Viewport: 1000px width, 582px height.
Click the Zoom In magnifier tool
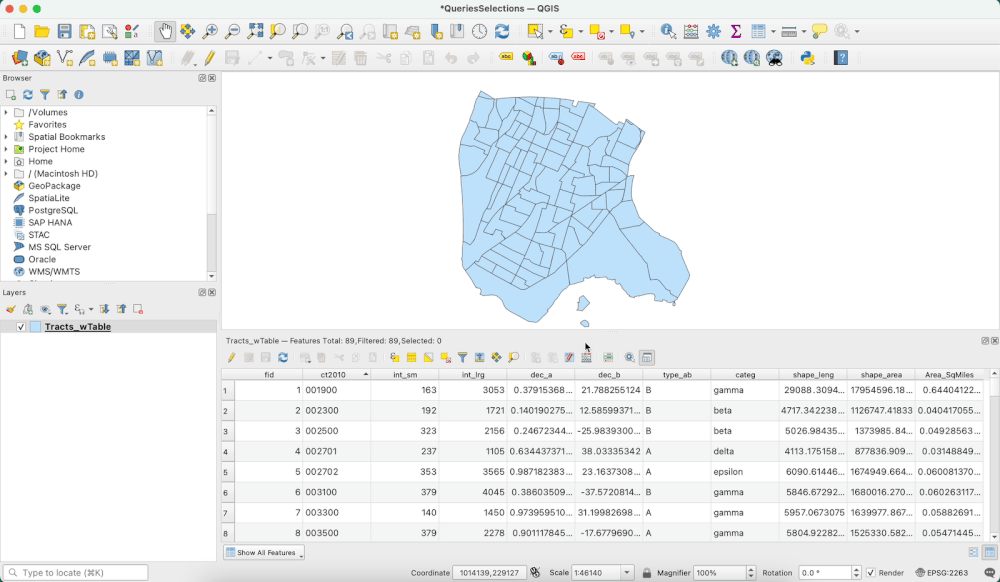pos(210,31)
